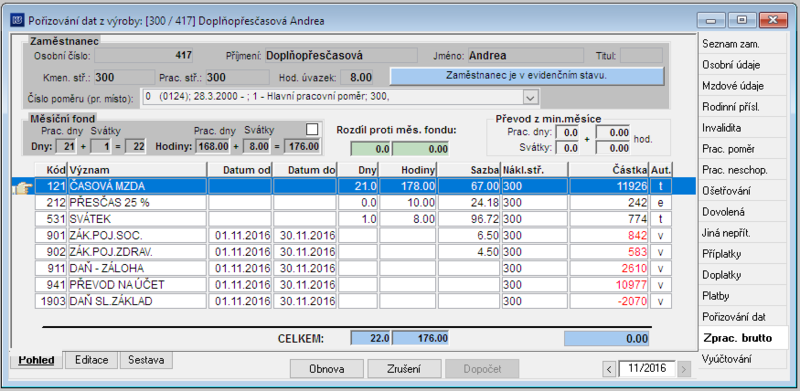
Task: Open the Invalidita side tab
Action: click(x=743, y=128)
